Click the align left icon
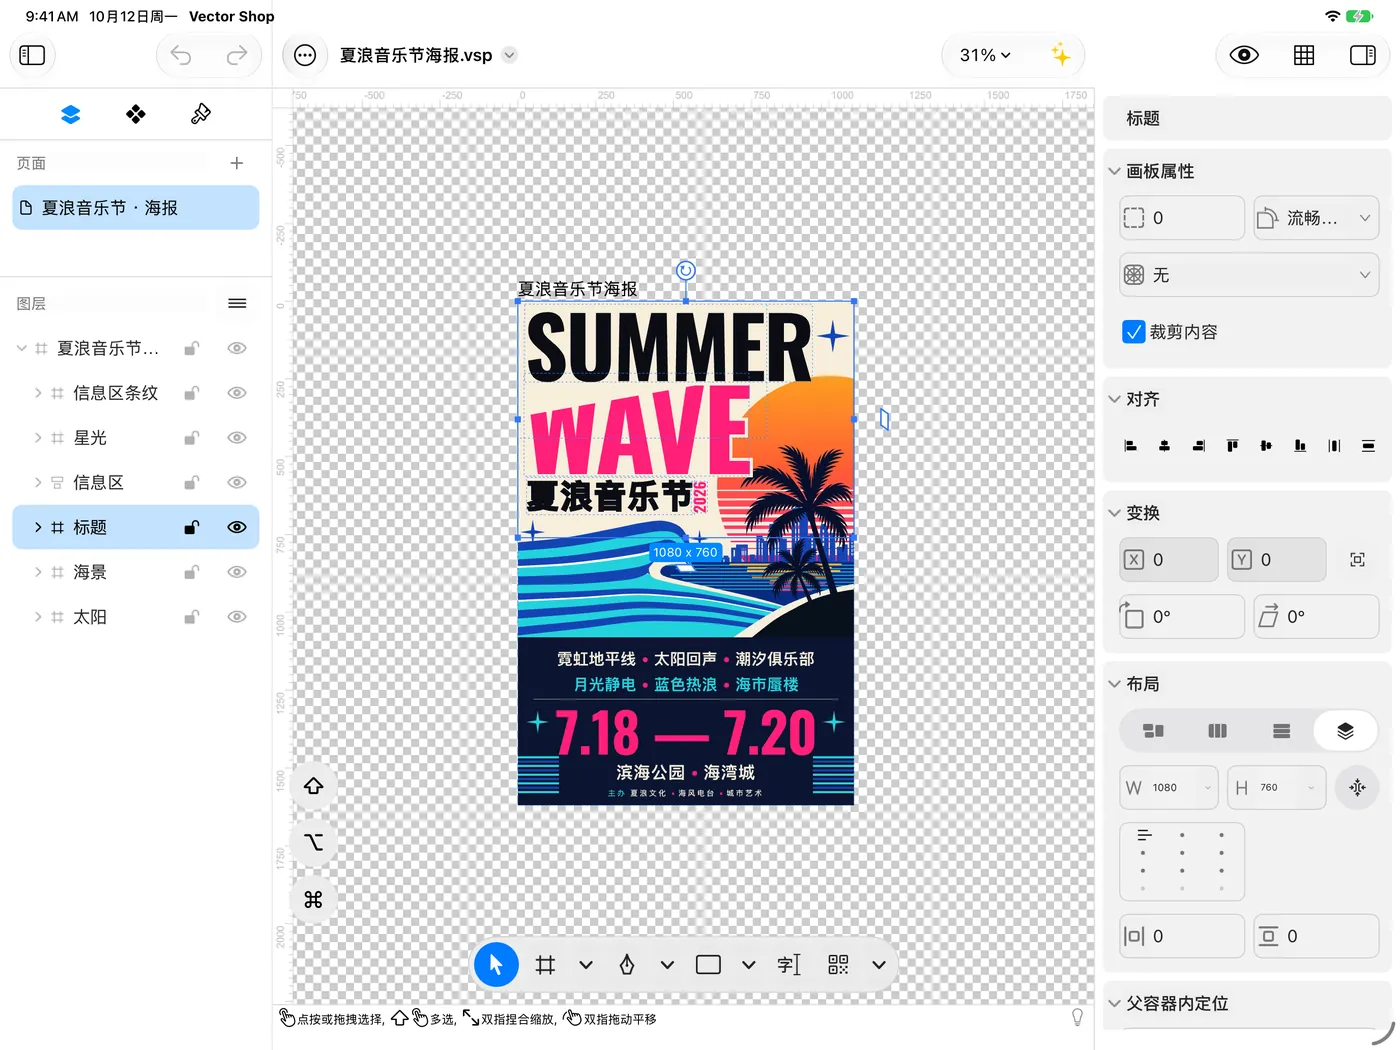 (1131, 446)
